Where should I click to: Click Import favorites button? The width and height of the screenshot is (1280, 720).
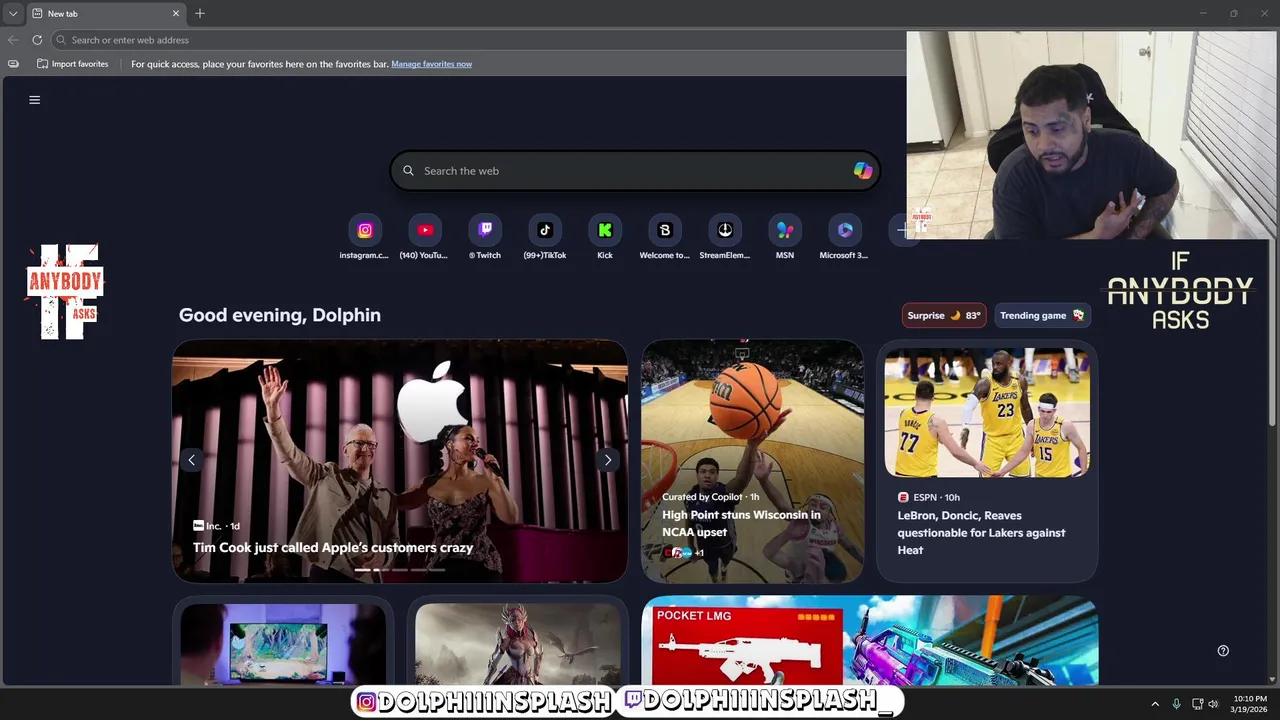tap(72, 64)
